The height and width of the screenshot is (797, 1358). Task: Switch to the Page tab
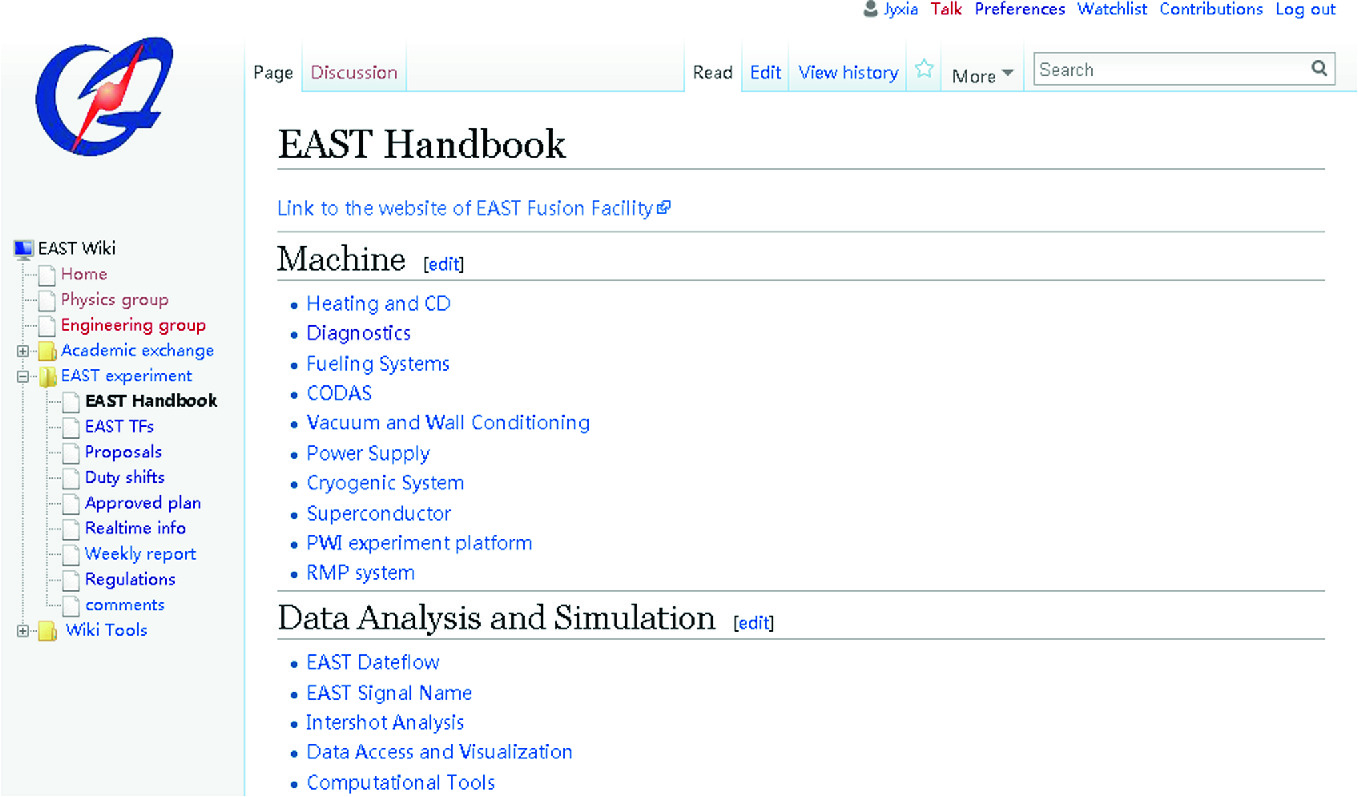click(x=273, y=72)
